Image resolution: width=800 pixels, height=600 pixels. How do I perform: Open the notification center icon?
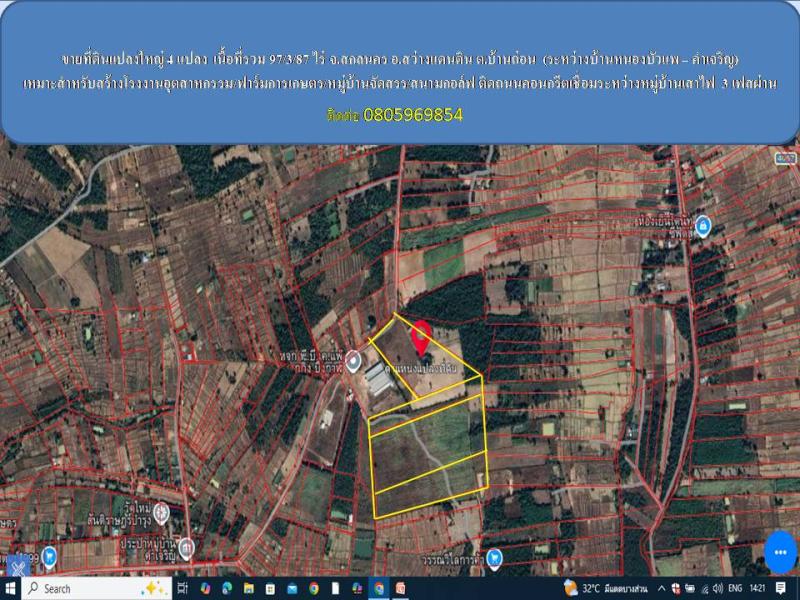tap(781, 588)
